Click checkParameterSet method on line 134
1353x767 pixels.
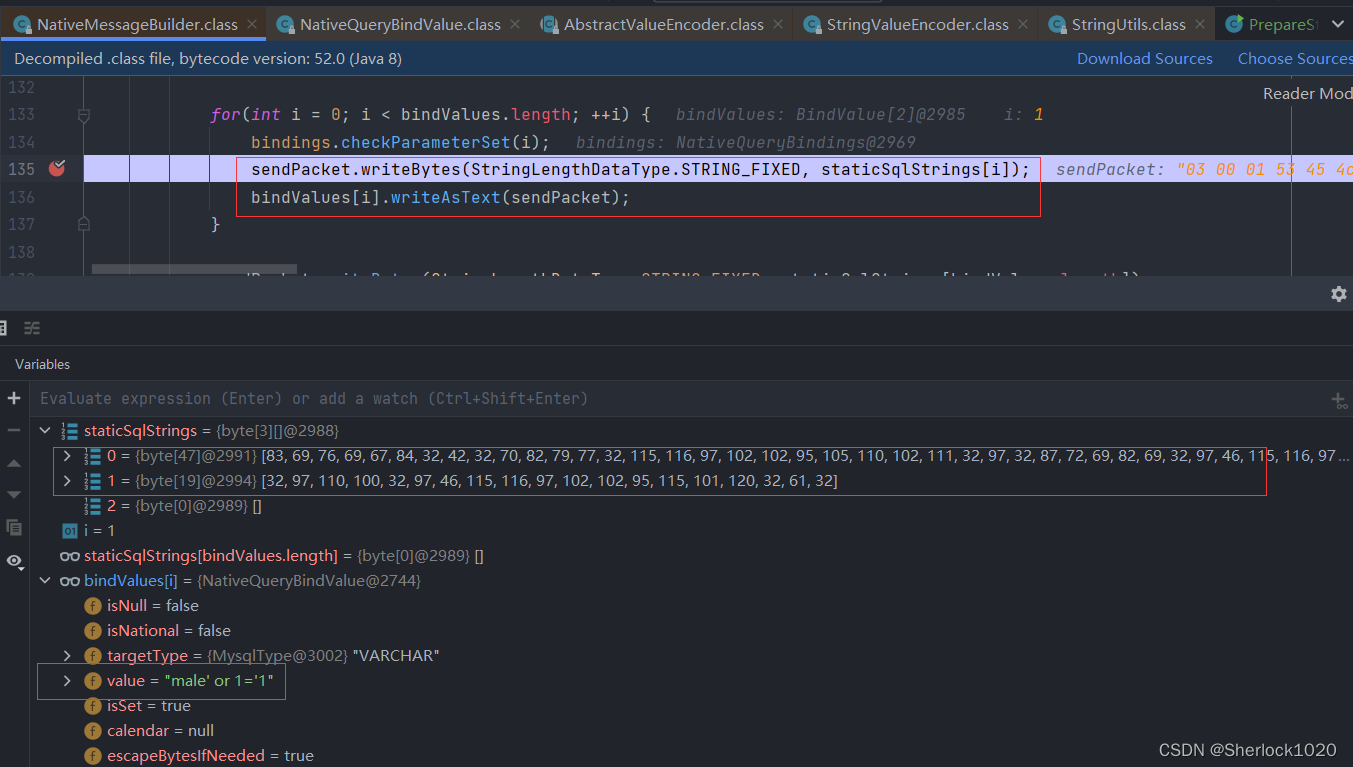(x=426, y=142)
